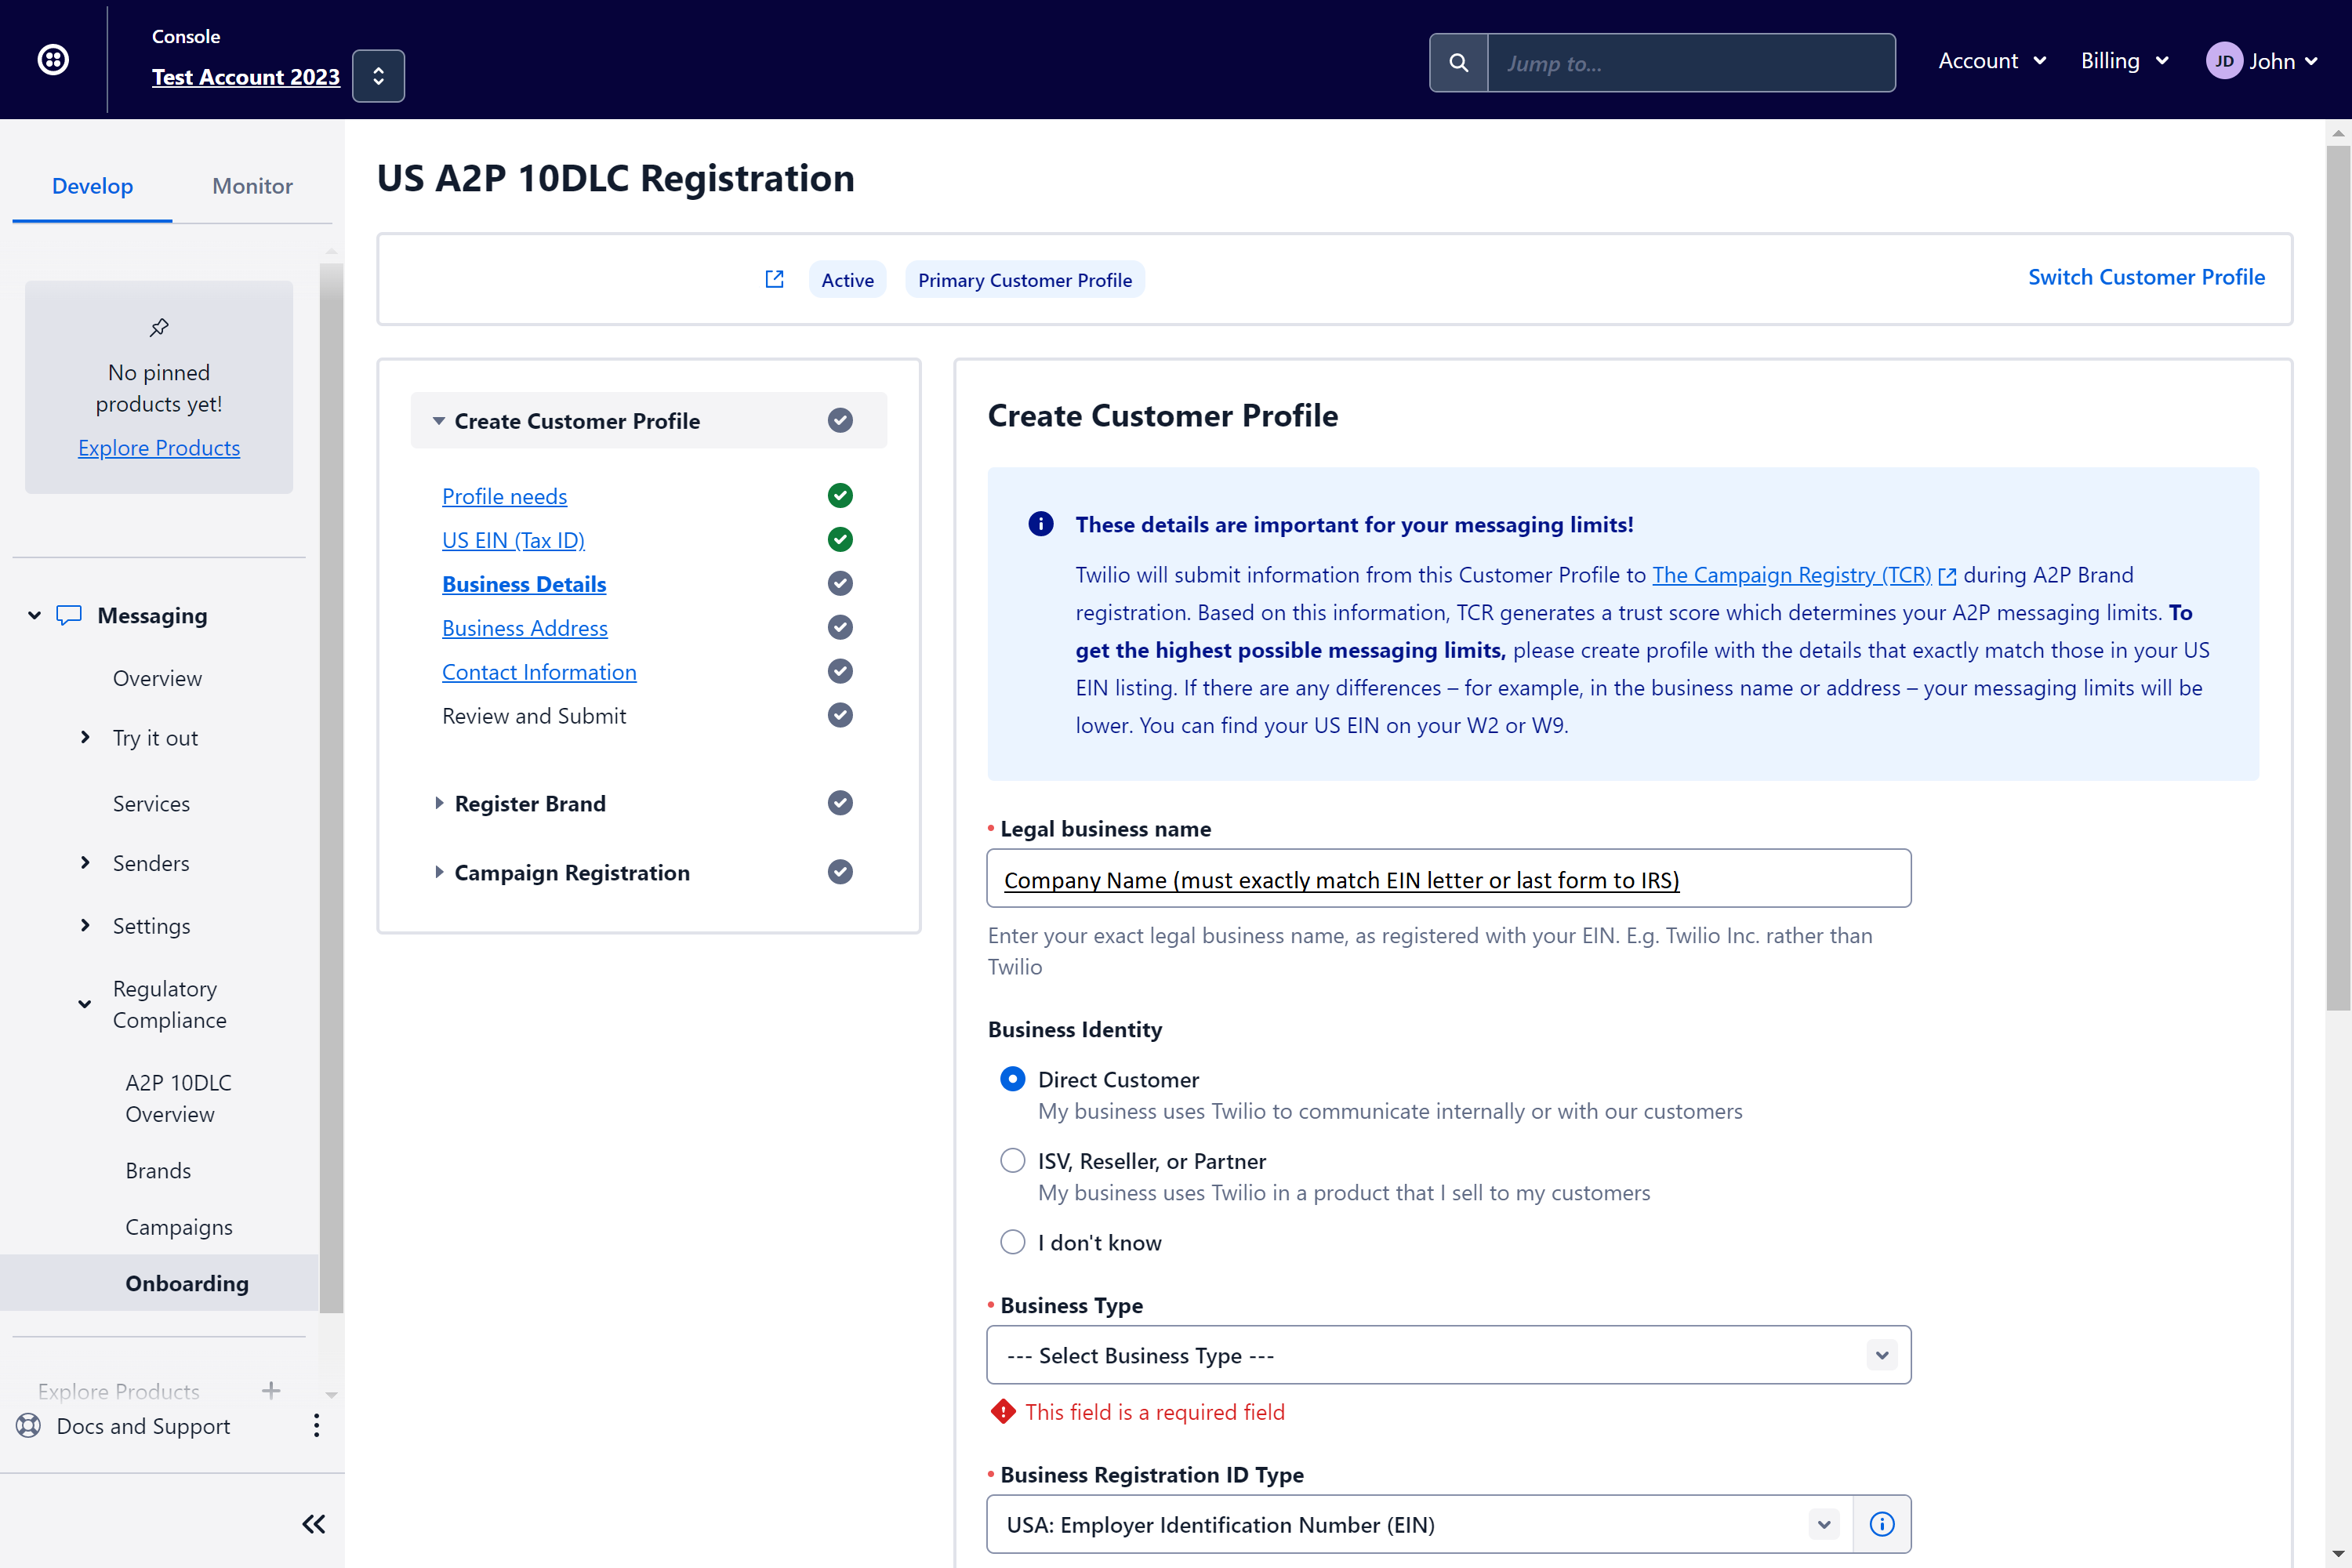Click the pin icon in pinned products box
The image size is (2352, 1568).
pos(159,327)
